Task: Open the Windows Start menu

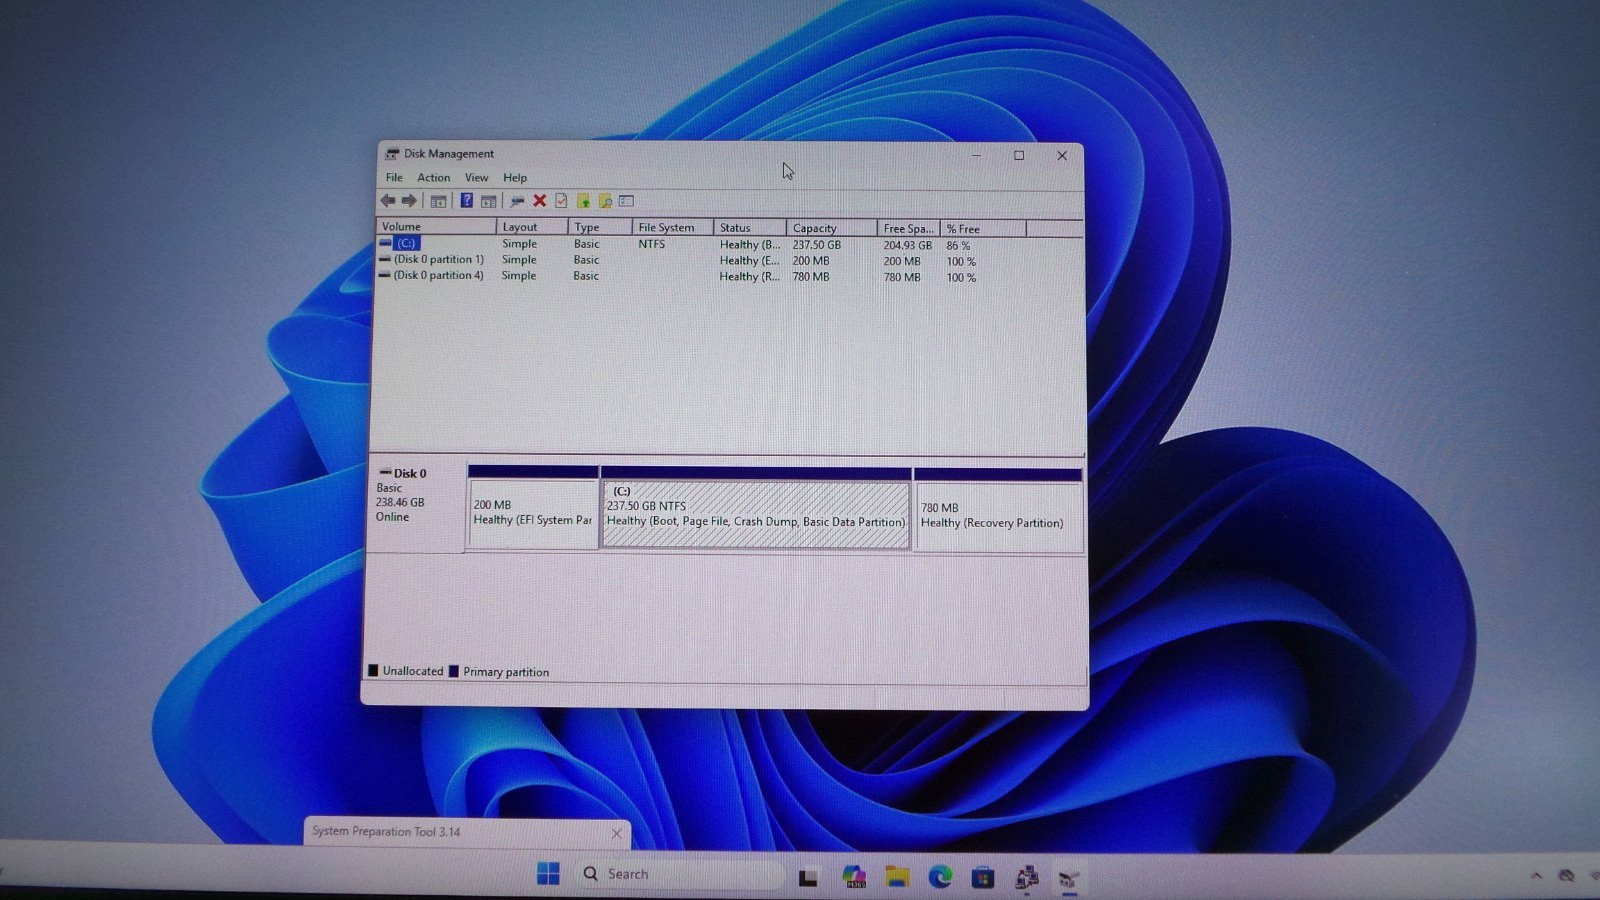Action: tap(548, 874)
